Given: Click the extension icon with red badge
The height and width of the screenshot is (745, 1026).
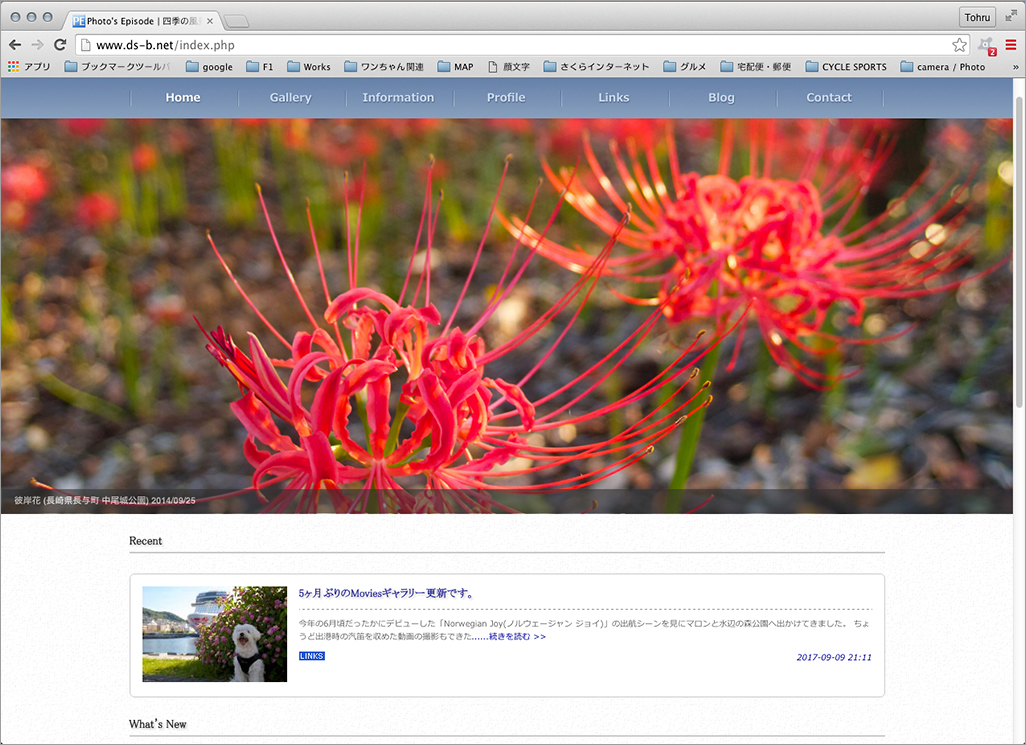Looking at the screenshot, I should pyautogui.click(x=986, y=45).
